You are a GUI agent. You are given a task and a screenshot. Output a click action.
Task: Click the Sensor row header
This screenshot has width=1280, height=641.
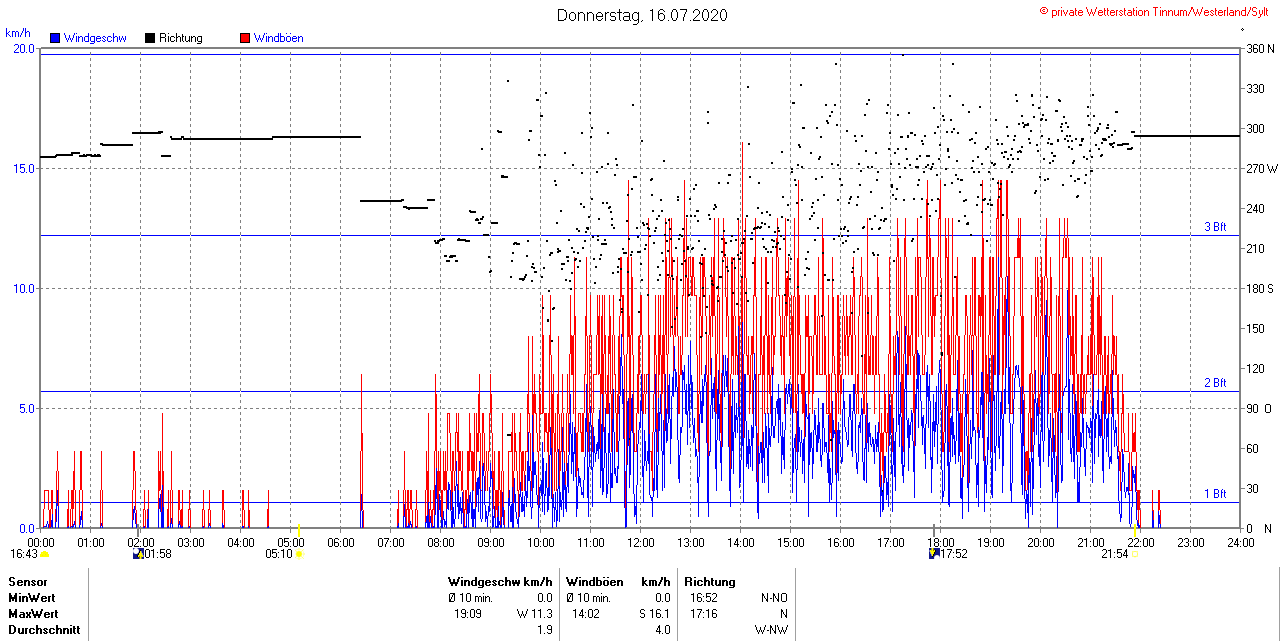click(27, 582)
